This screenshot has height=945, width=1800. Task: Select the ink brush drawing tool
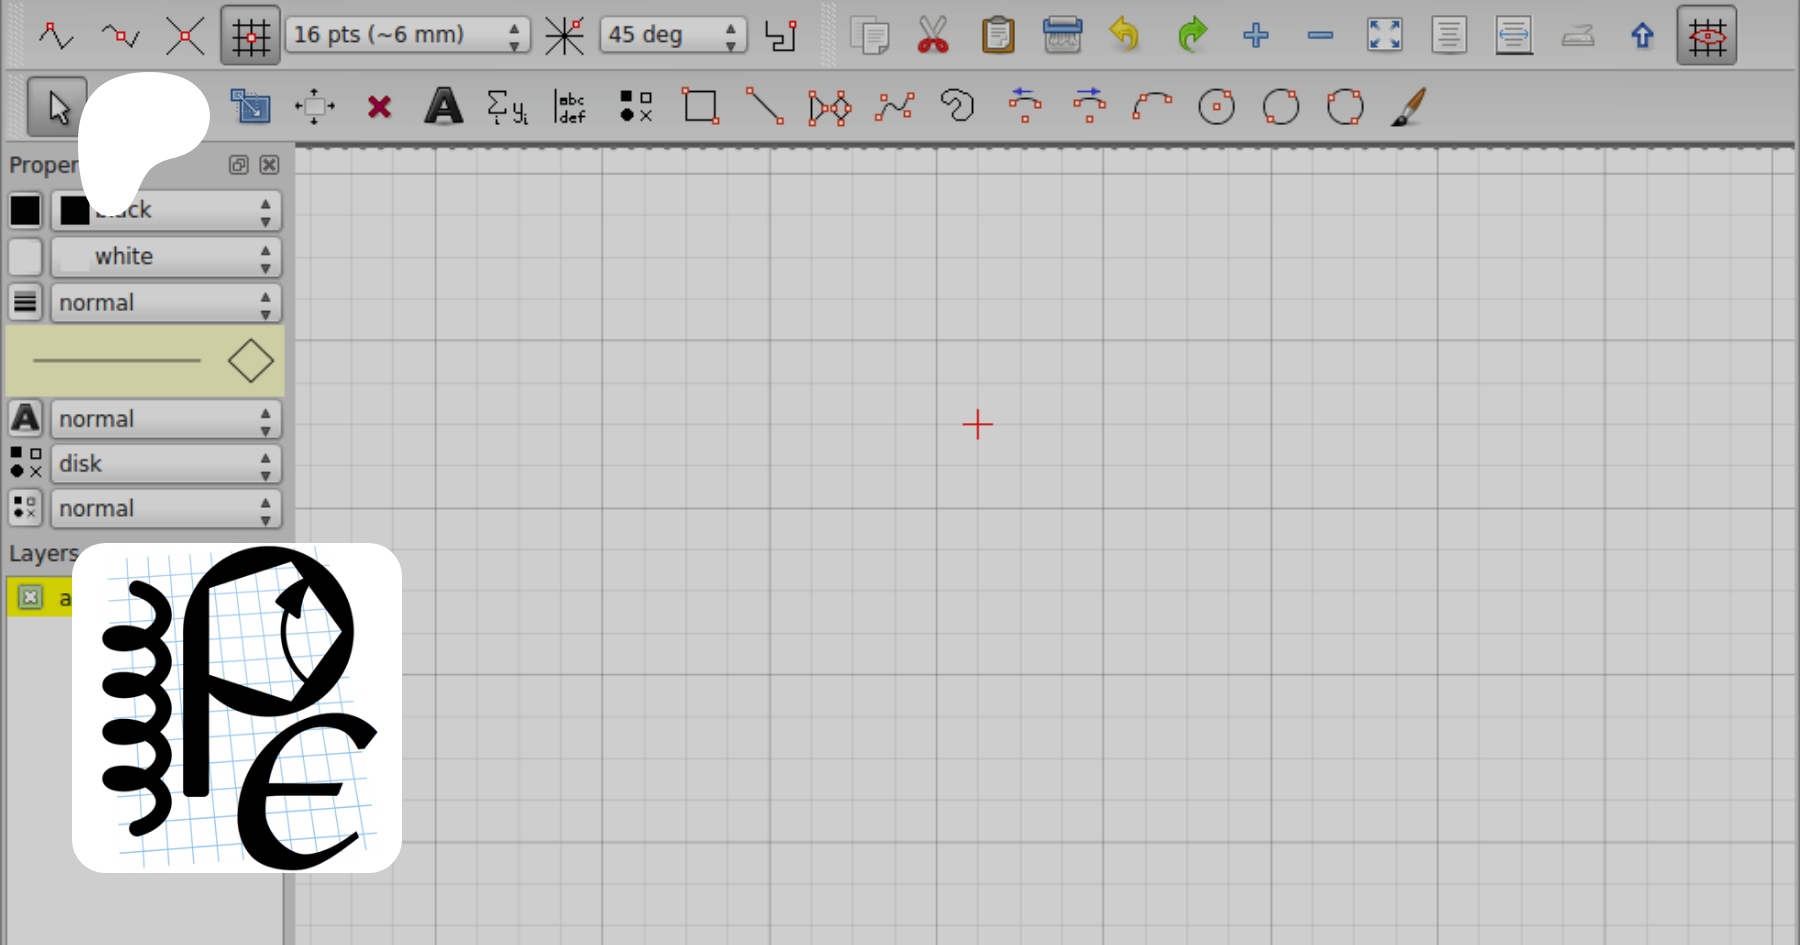coord(1408,106)
